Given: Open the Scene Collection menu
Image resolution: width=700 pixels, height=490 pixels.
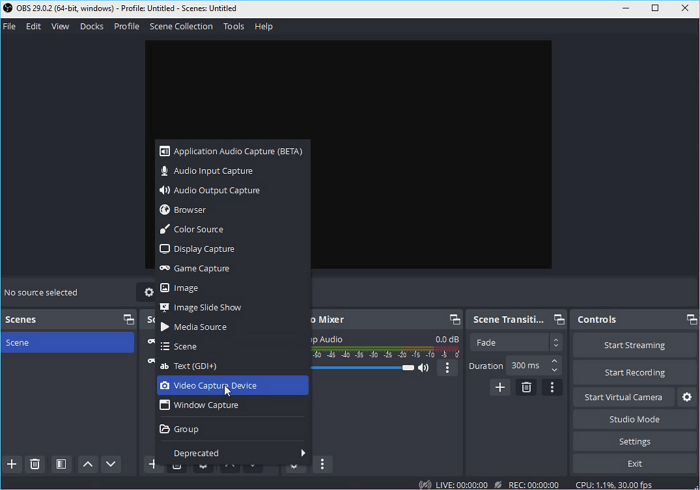Looking at the screenshot, I should point(181,26).
